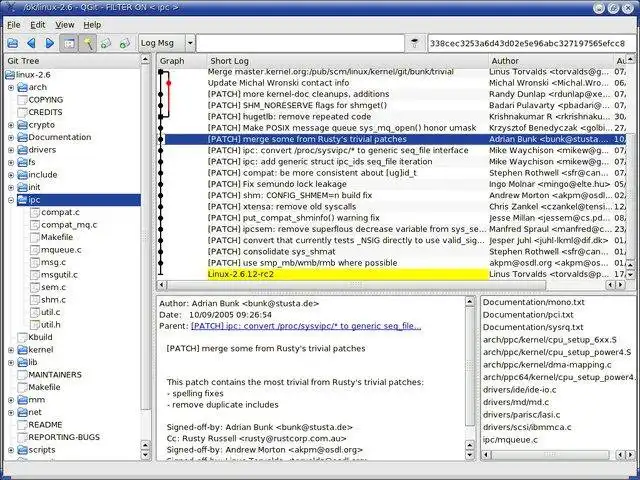Toggle the tree view toolbar button
640x480 pixels.
pos(68,43)
